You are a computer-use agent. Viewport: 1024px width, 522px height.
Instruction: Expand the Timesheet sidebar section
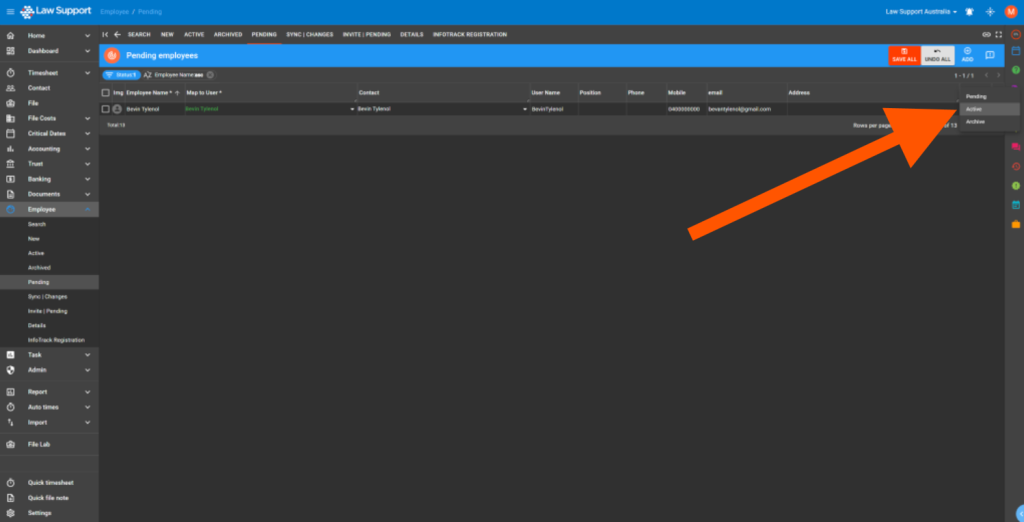88,73
